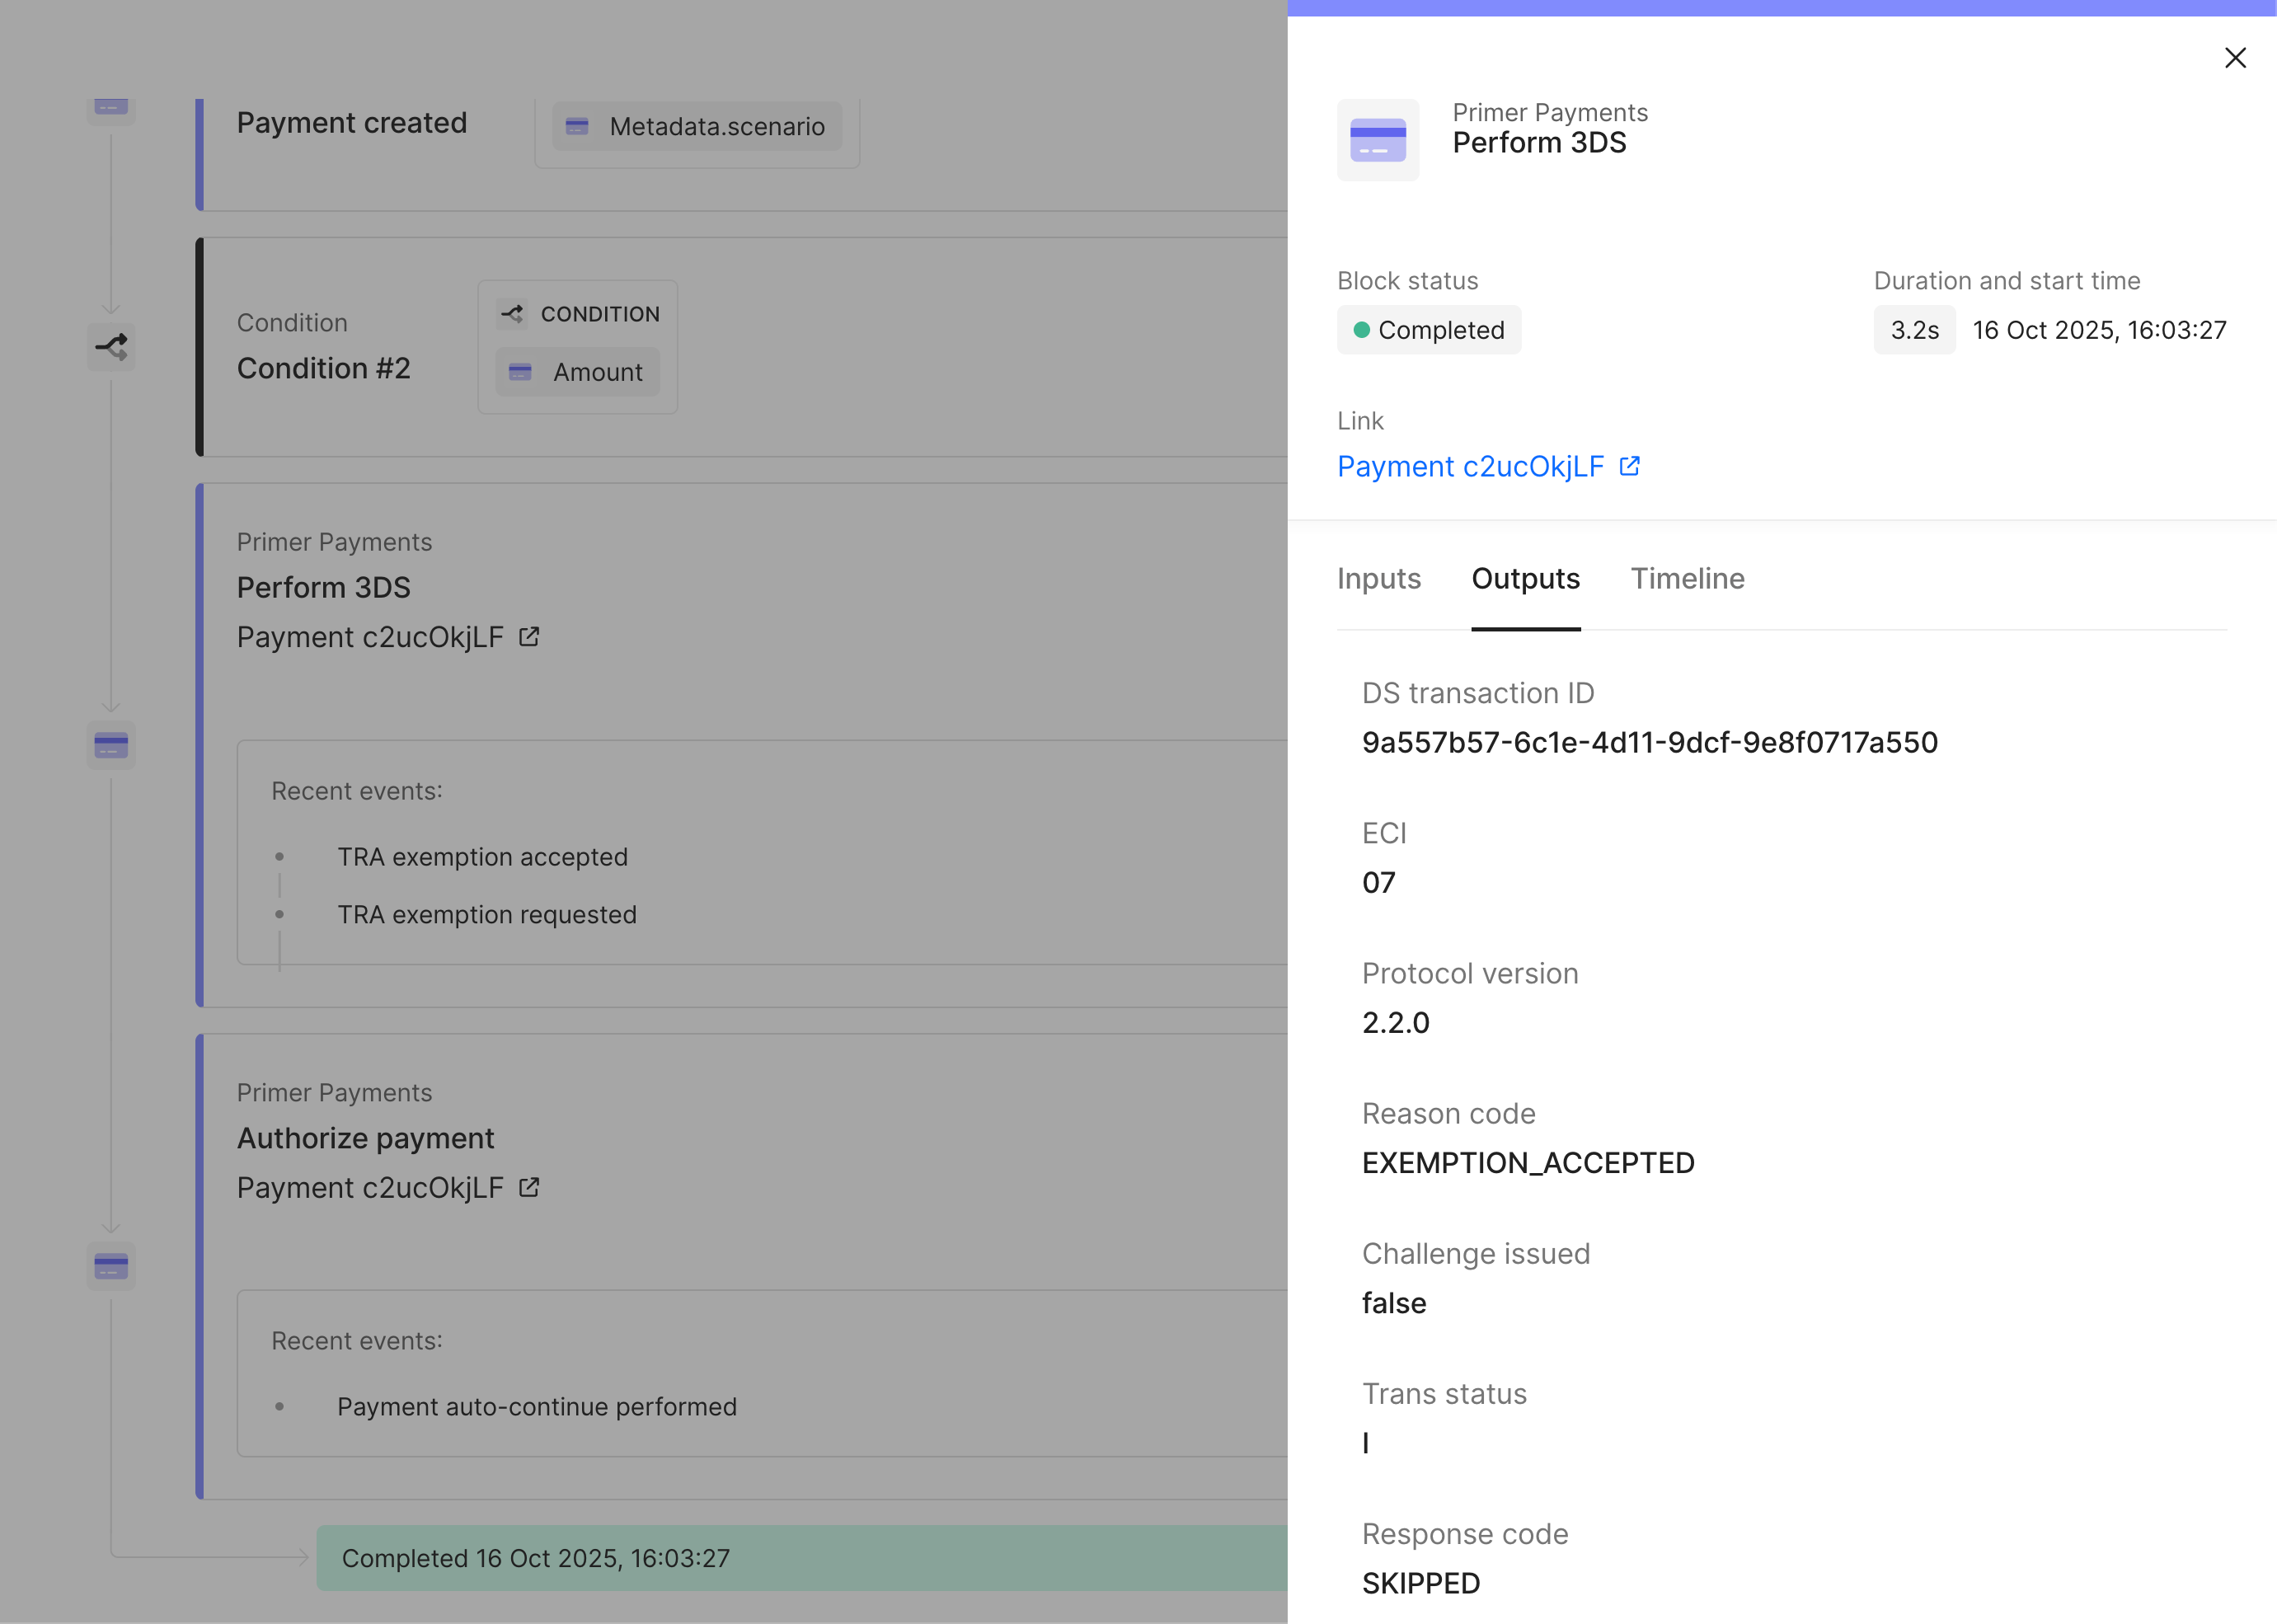Click the external link icon beside Payment c2ucOkjLF in the panel

[x=1630, y=465]
